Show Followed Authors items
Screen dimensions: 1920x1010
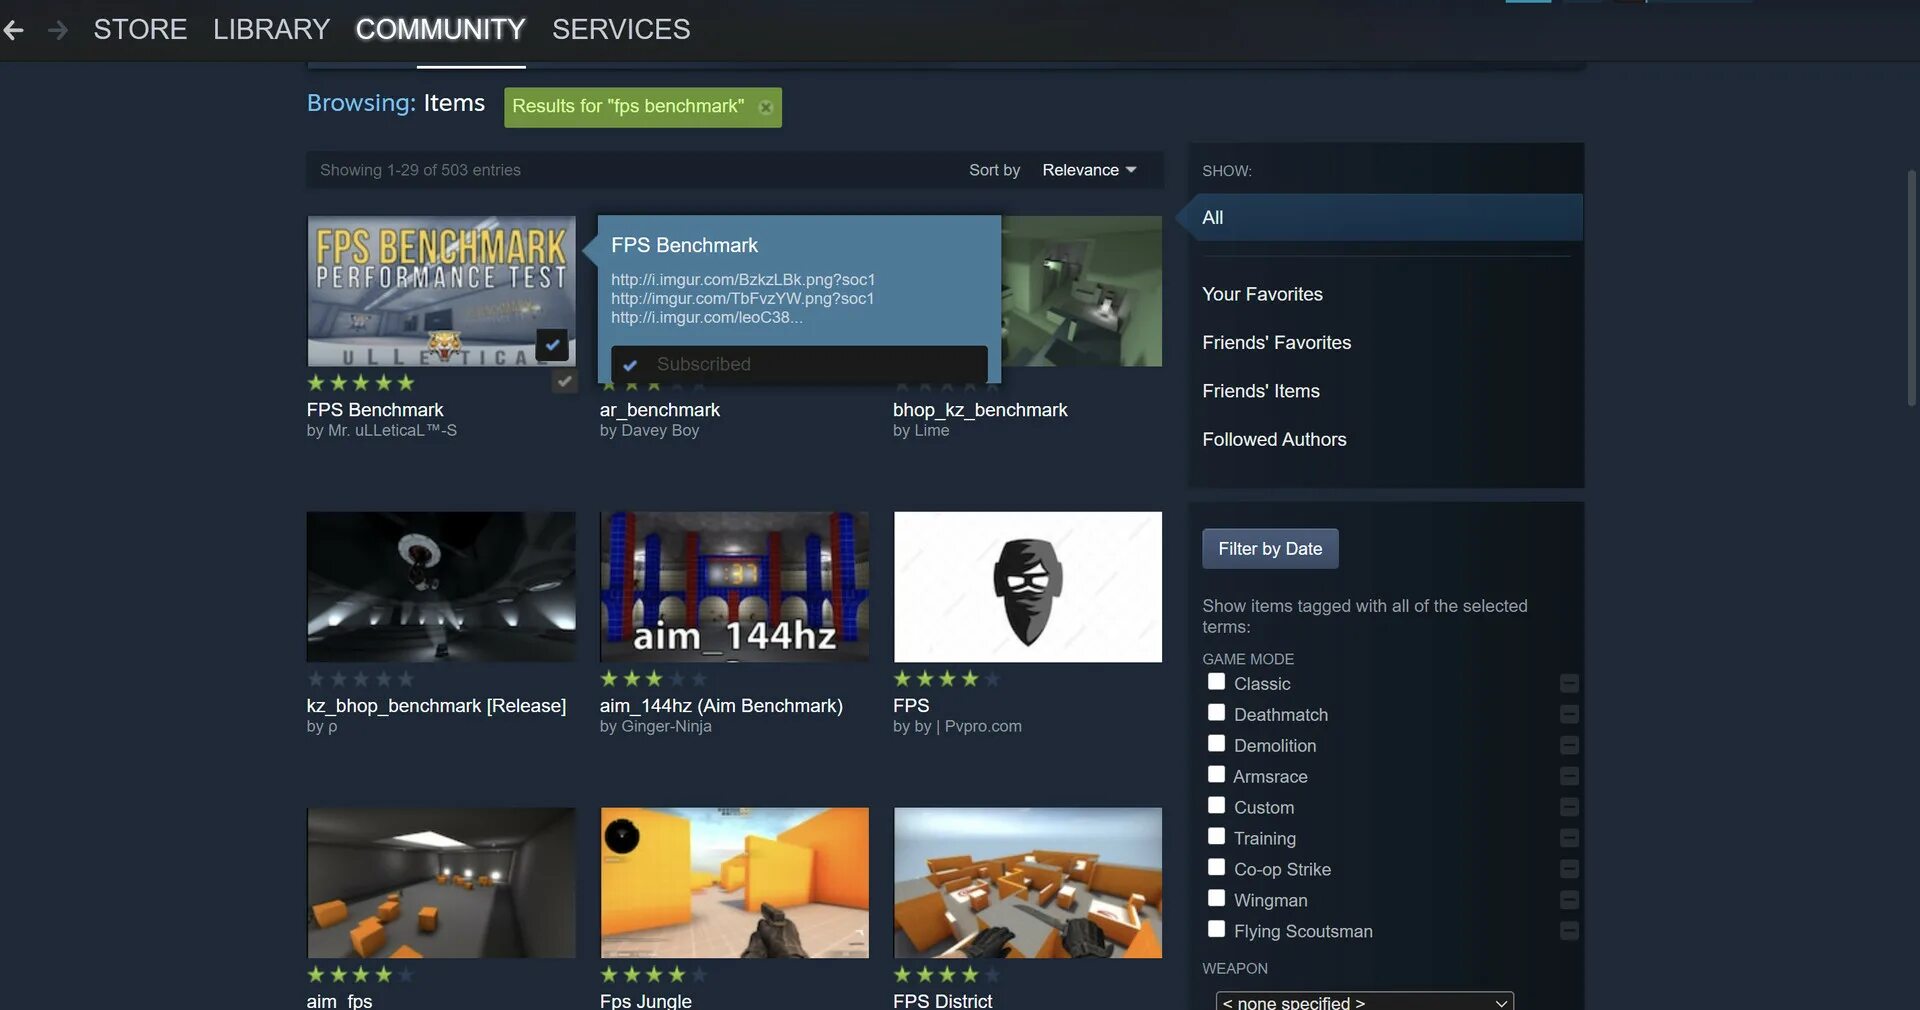1274,439
